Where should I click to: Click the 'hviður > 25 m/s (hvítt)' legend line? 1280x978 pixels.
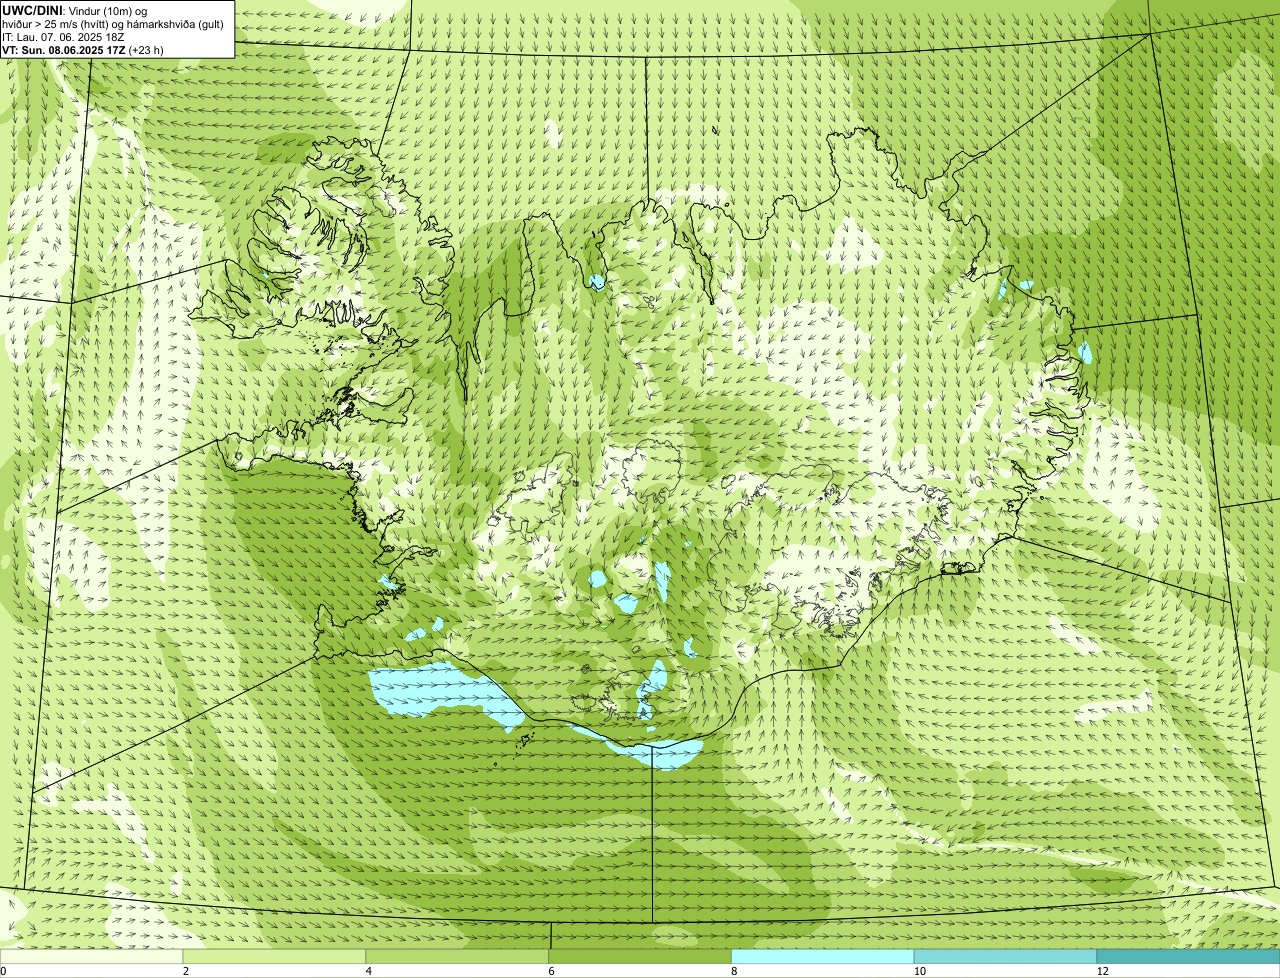click(112, 23)
